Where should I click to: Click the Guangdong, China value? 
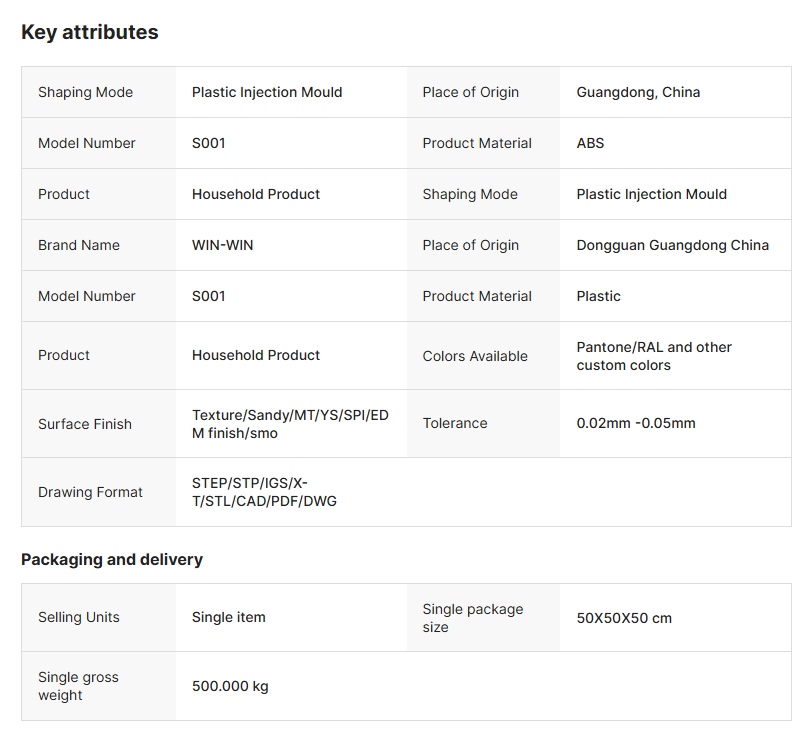638,92
